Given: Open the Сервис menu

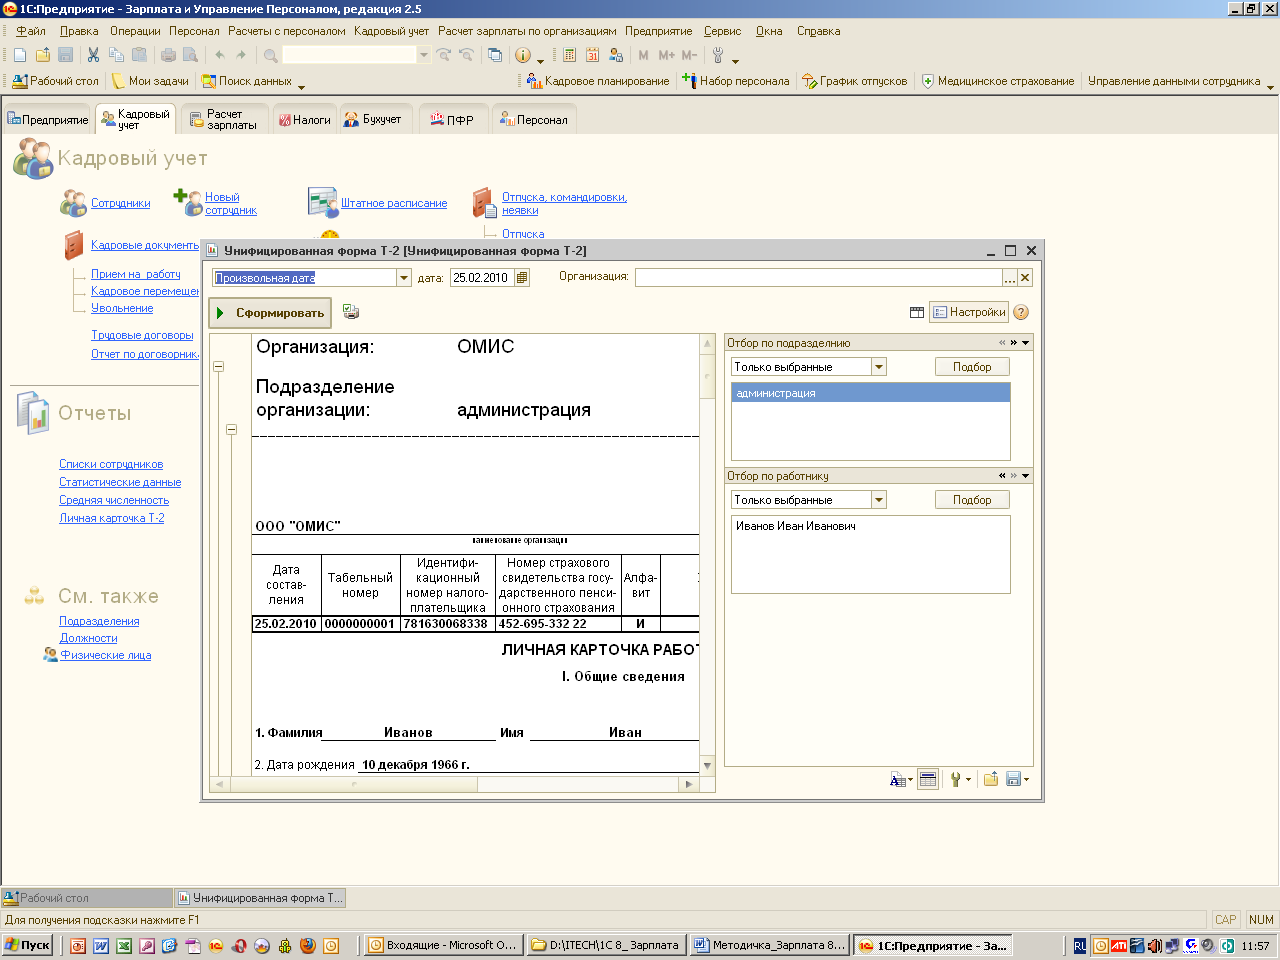Looking at the screenshot, I should pyautogui.click(x=722, y=31).
